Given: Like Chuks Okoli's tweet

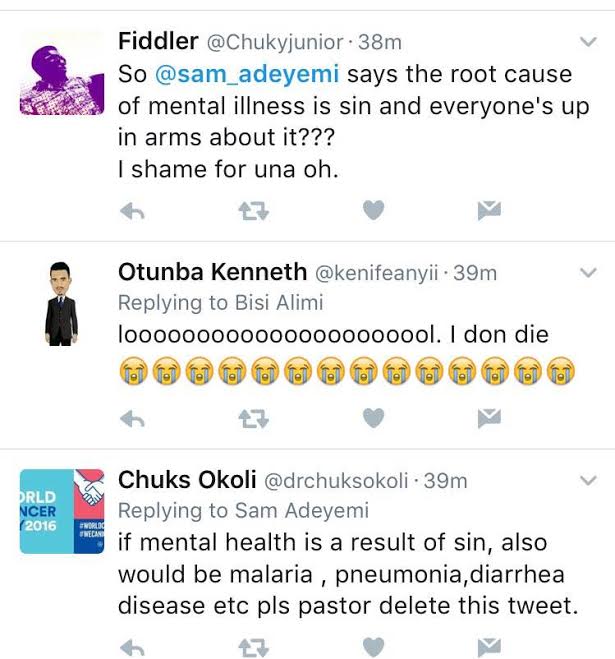Looking at the screenshot, I should pyautogui.click(x=372, y=646).
